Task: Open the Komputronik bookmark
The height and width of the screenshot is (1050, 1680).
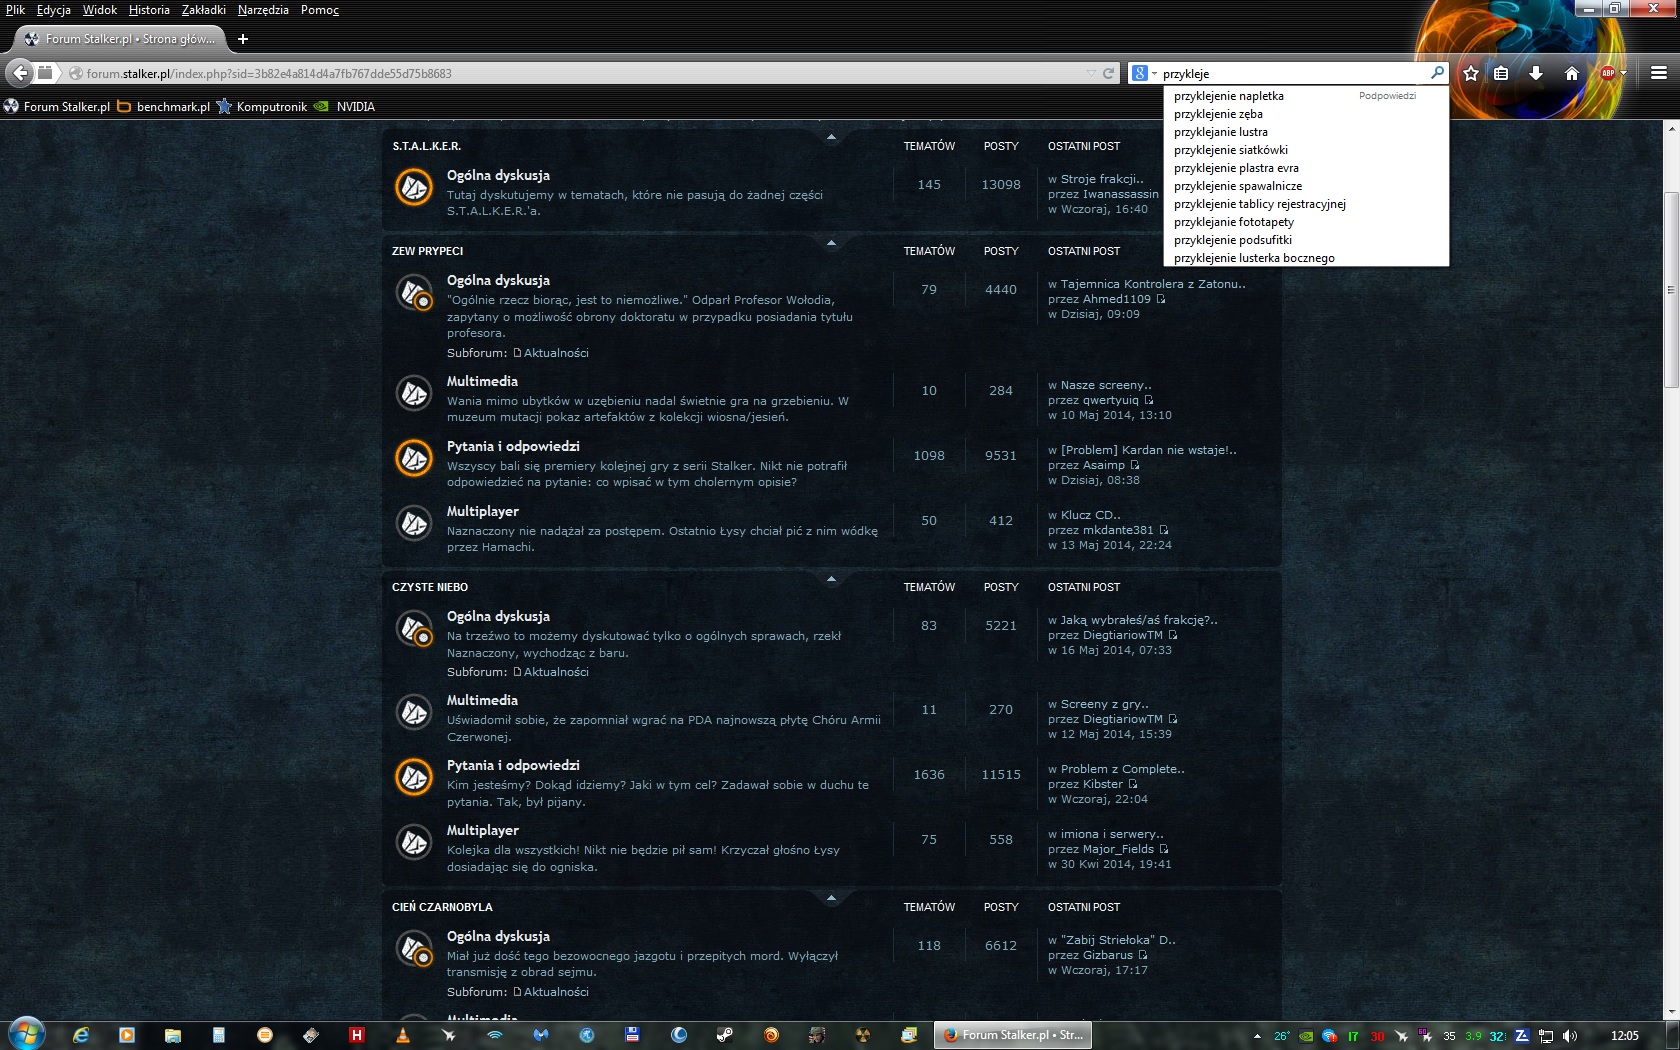Action: 262,106
